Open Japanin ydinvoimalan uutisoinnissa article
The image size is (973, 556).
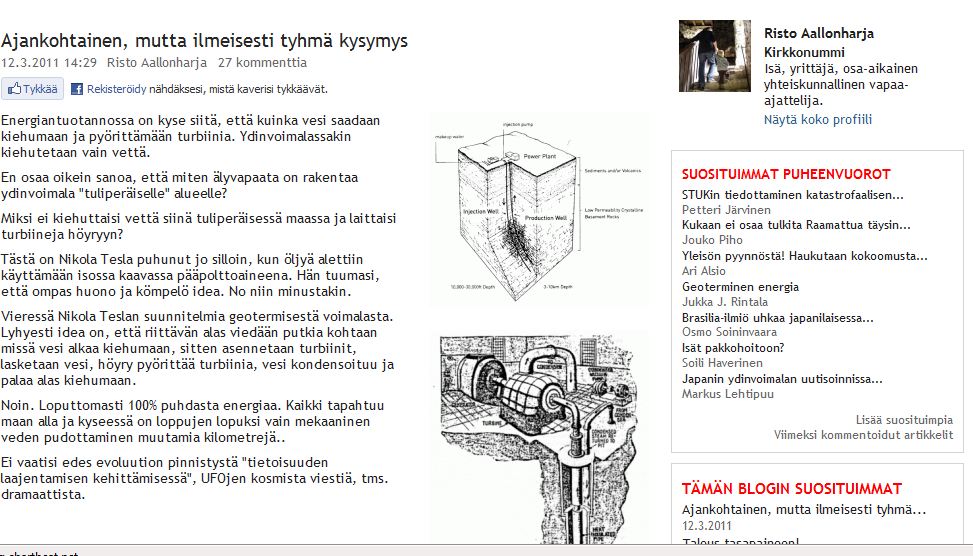pos(782,379)
